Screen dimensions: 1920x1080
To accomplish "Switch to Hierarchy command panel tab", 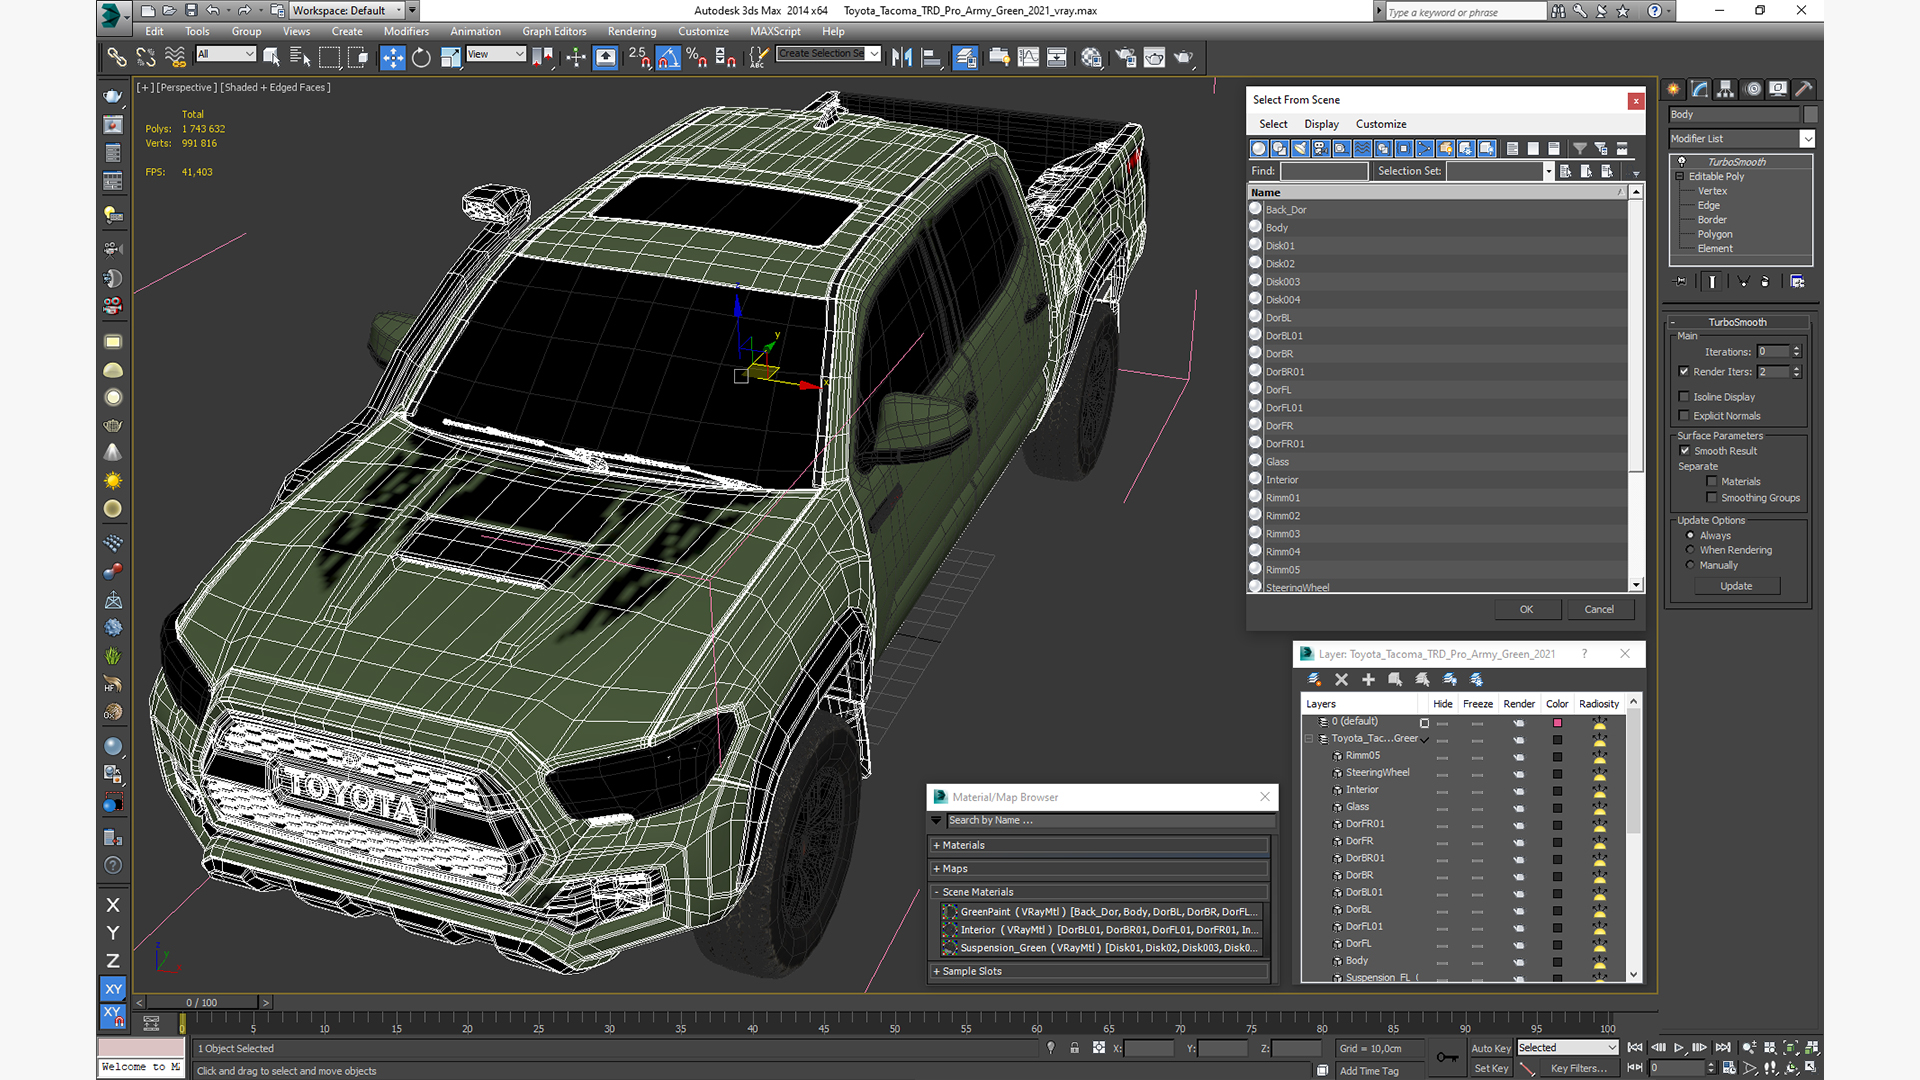I will click(1726, 89).
